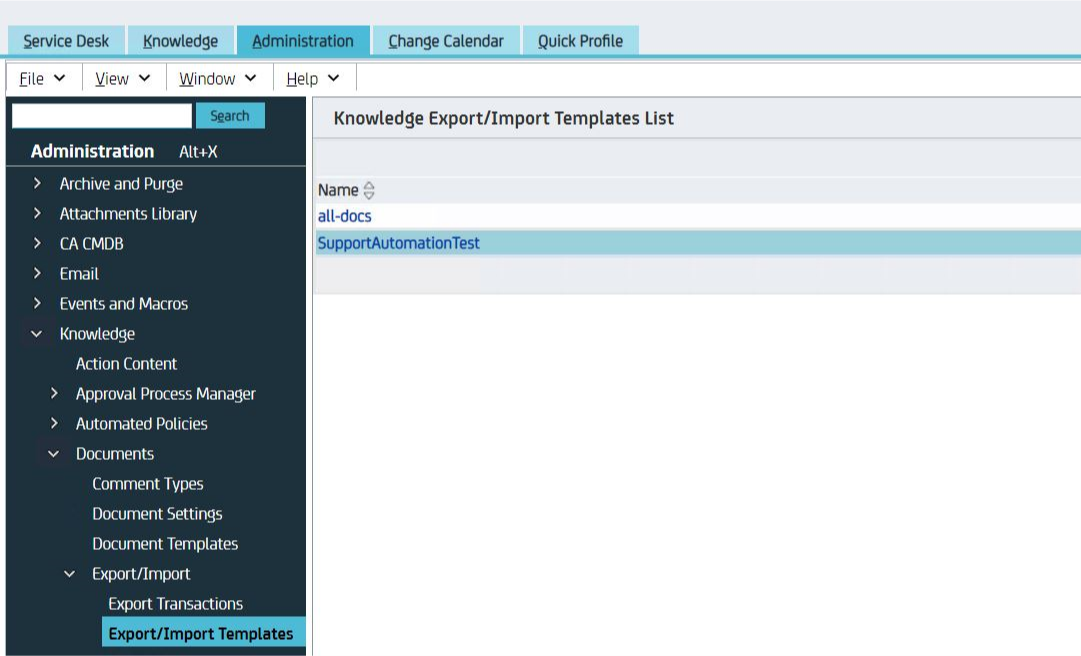
Task: Switch to the Service Desk tab
Action: point(66,41)
